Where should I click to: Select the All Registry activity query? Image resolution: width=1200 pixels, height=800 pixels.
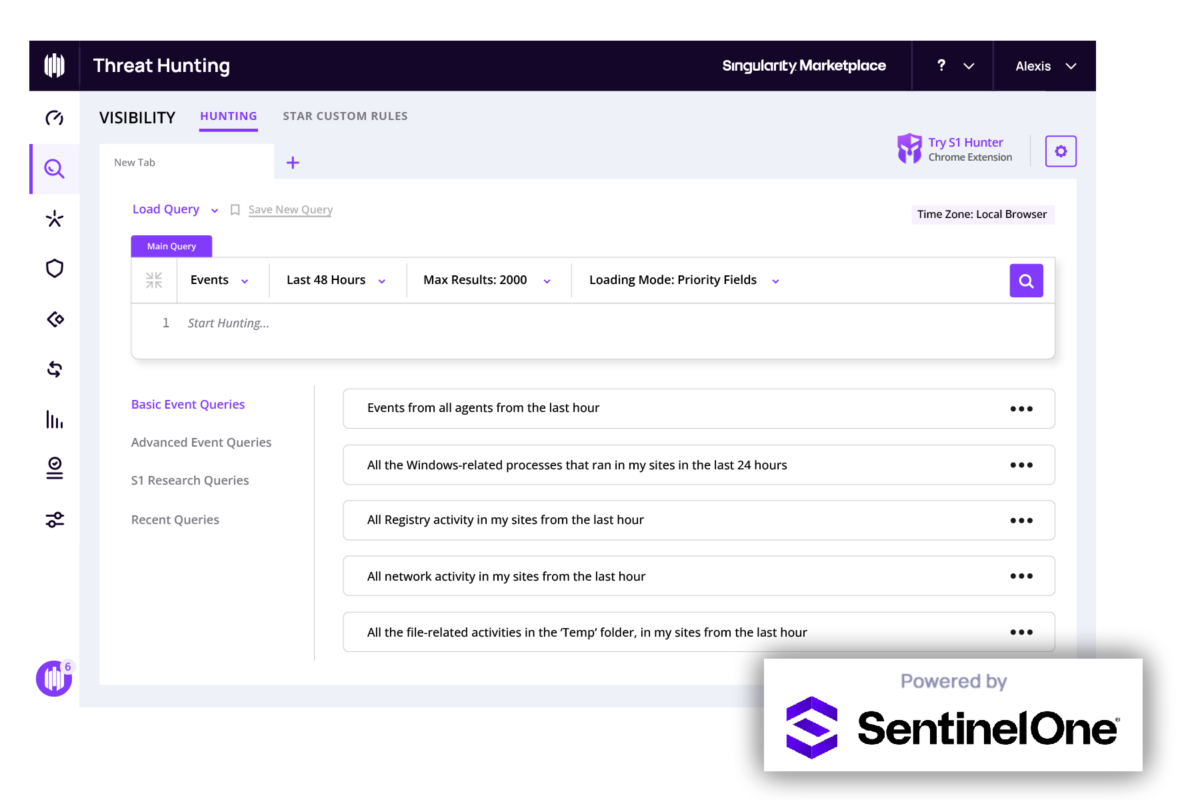point(698,520)
